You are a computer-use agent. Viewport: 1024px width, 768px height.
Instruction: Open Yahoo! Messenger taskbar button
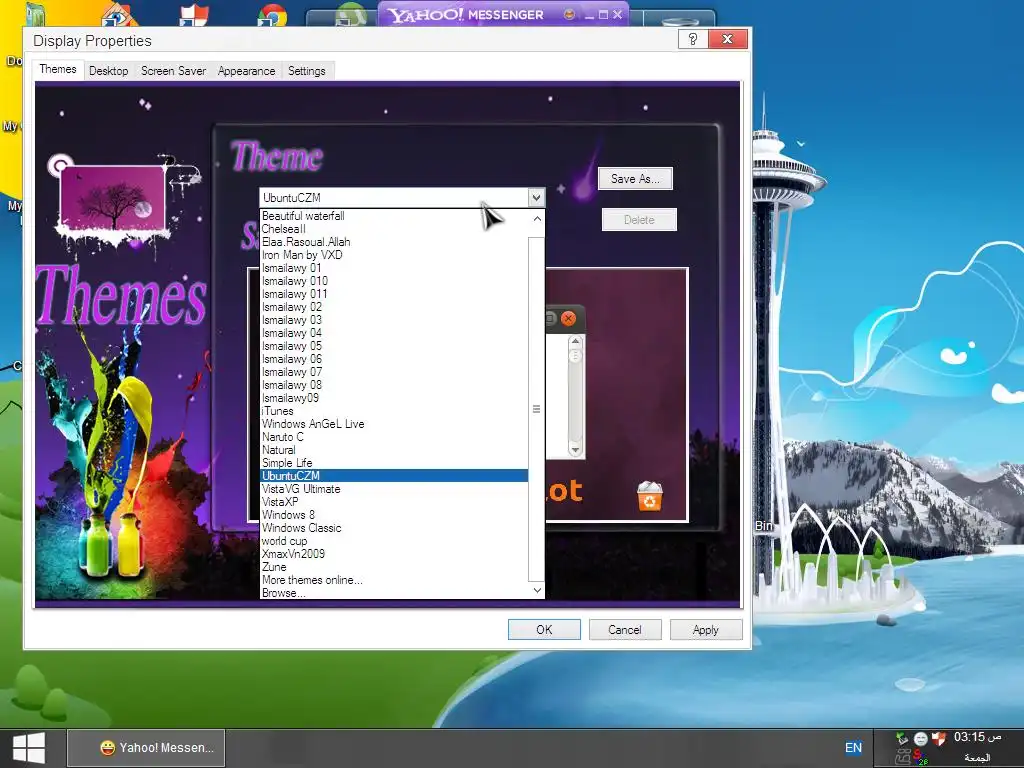tap(146, 748)
